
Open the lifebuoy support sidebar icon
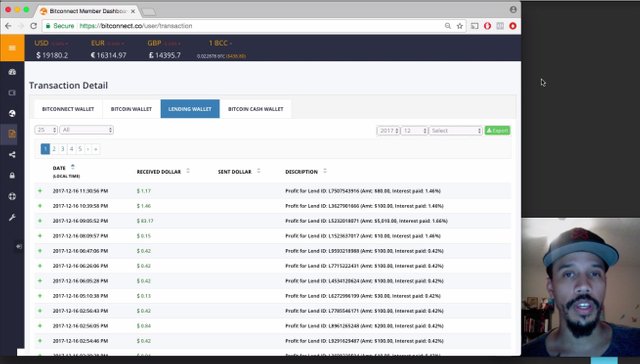coord(12,196)
